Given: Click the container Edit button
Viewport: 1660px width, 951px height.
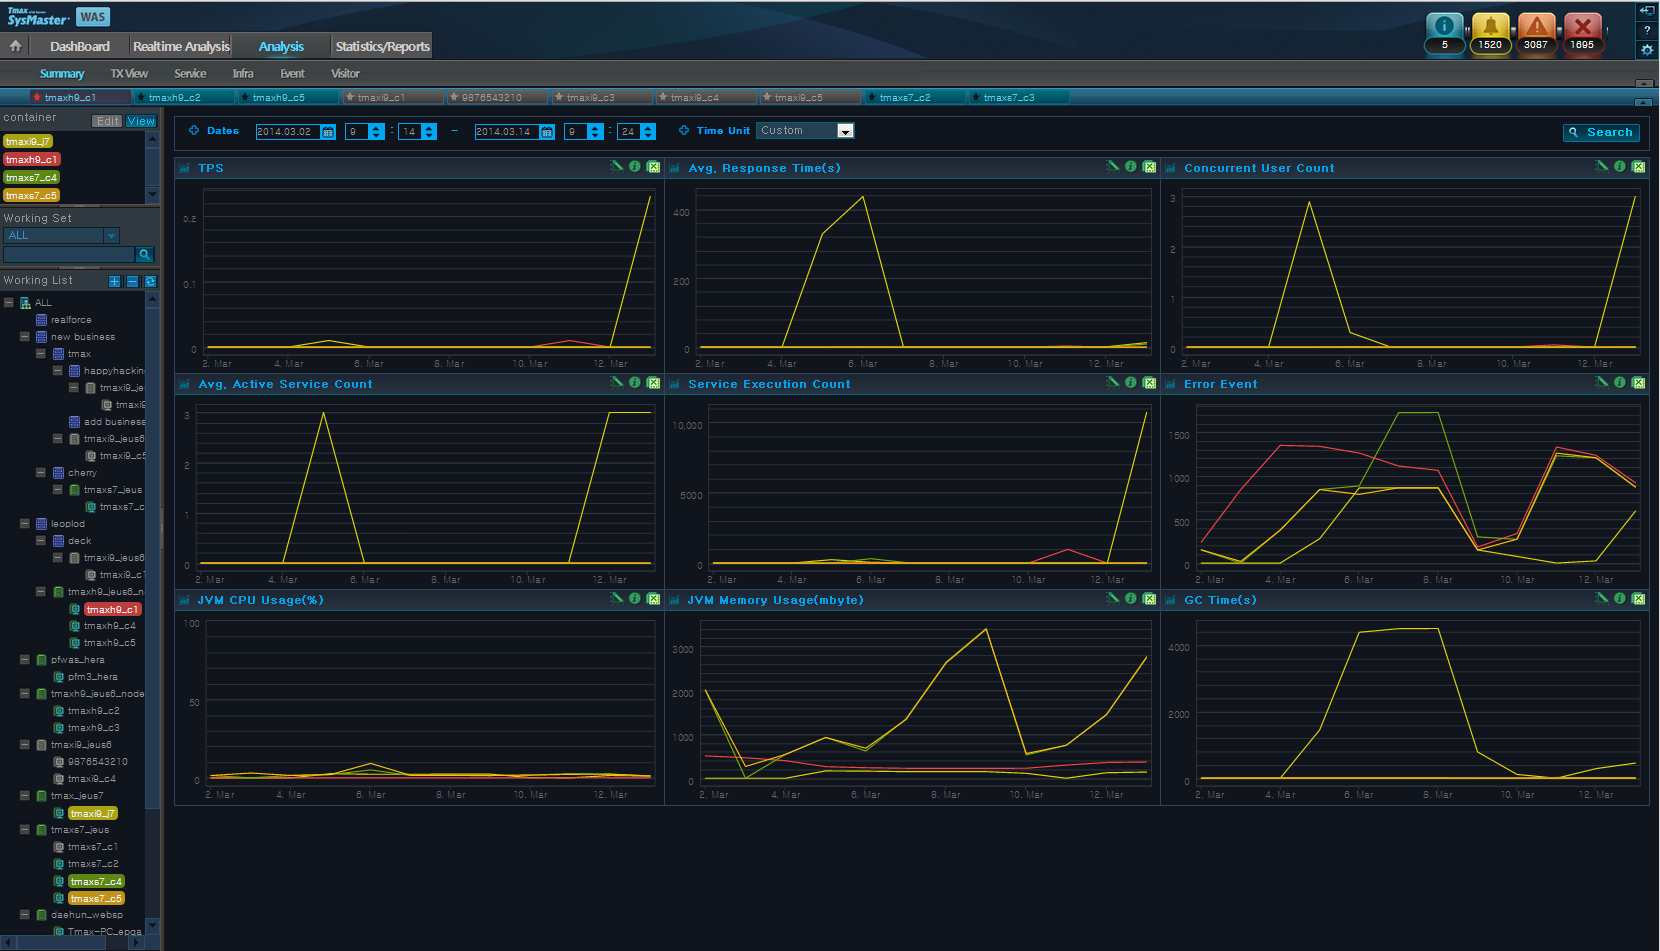Looking at the screenshot, I should coord(107,121).
